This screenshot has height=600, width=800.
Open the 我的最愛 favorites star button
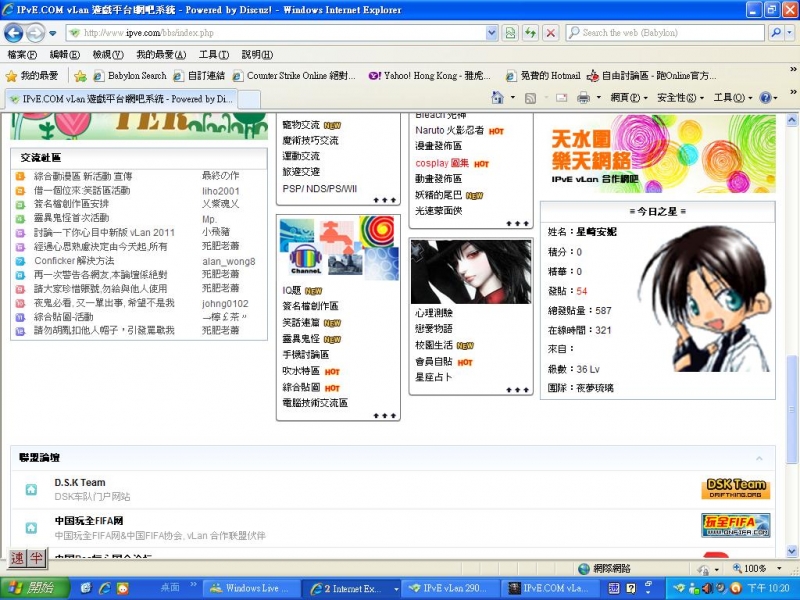click(32, 76)
